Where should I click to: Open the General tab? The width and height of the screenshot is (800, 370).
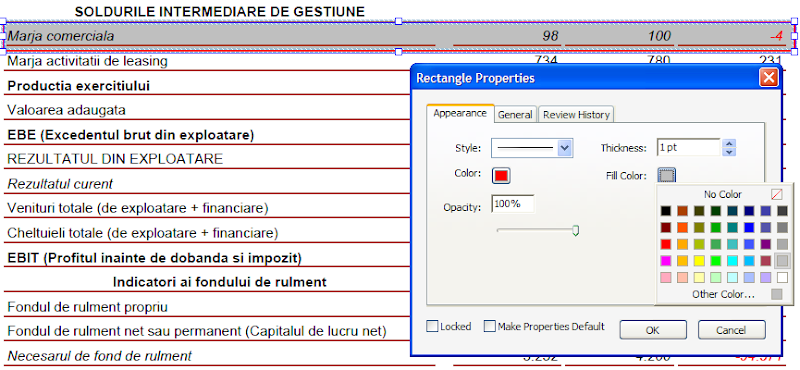[515, 115]
